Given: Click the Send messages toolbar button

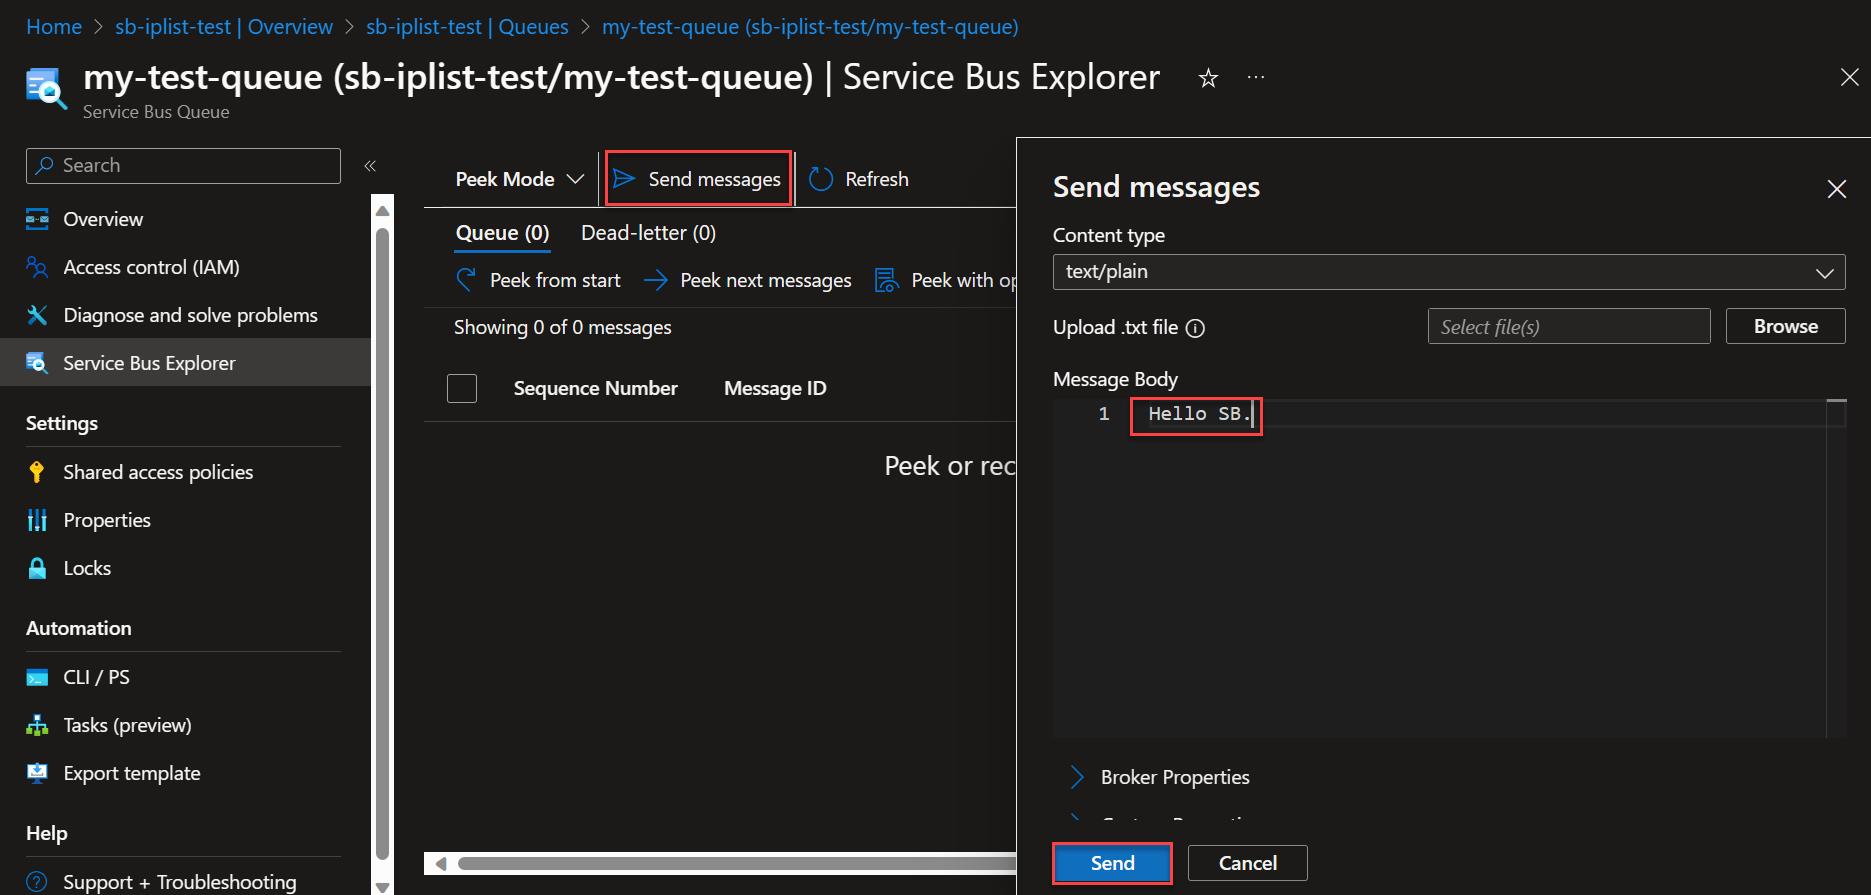Looking at the screenshot, I should point(698,179).
